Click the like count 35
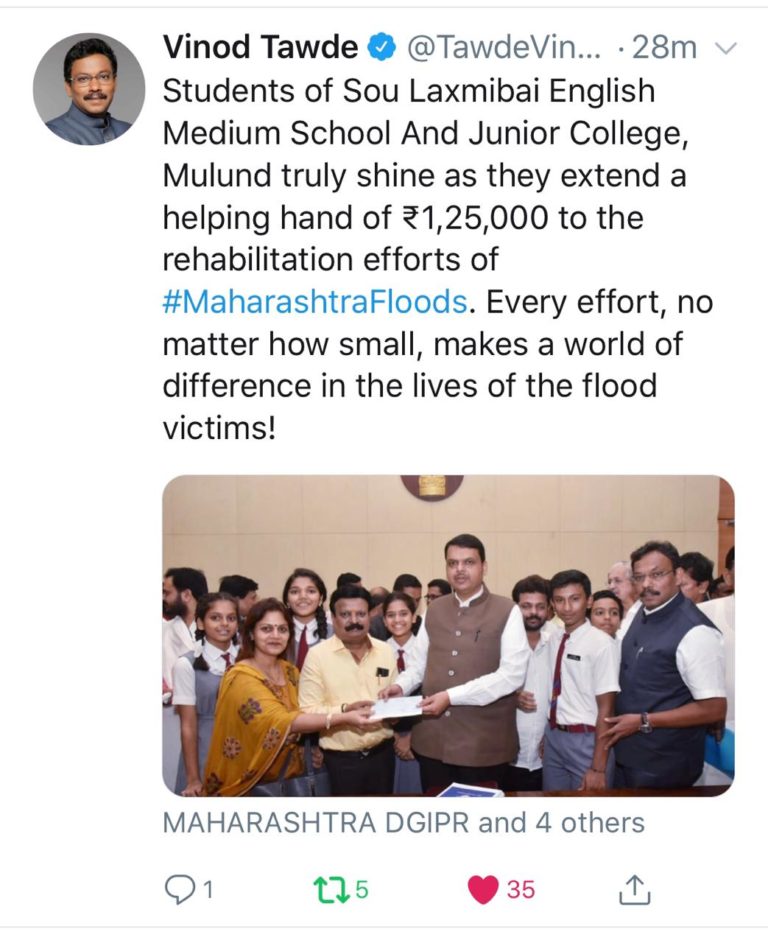768x943 pixels. pyautogui.click(x=521, y=889)
